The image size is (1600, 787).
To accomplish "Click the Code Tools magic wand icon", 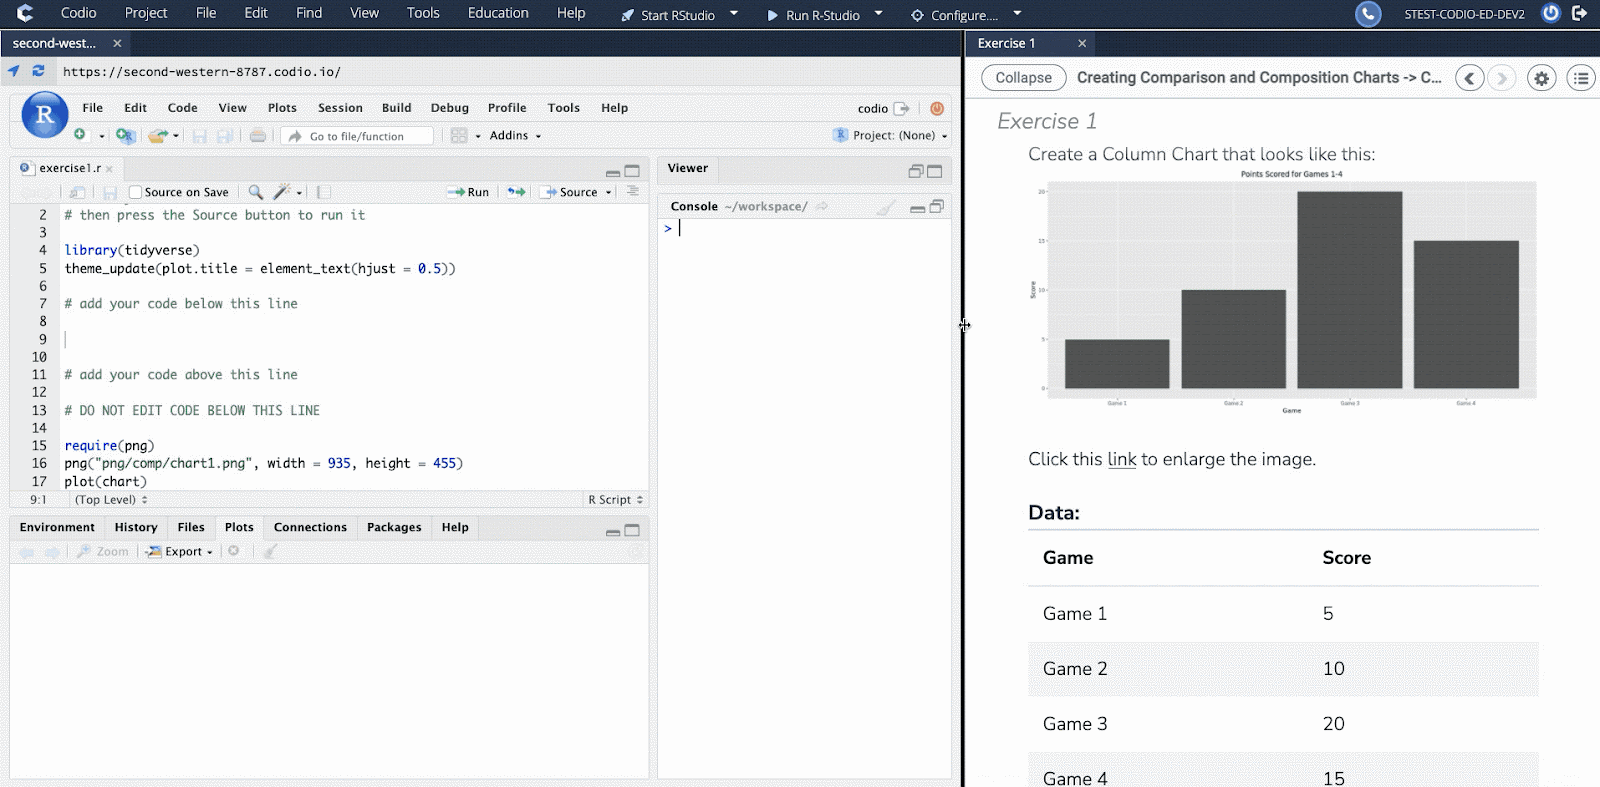I will click(282, 192).
